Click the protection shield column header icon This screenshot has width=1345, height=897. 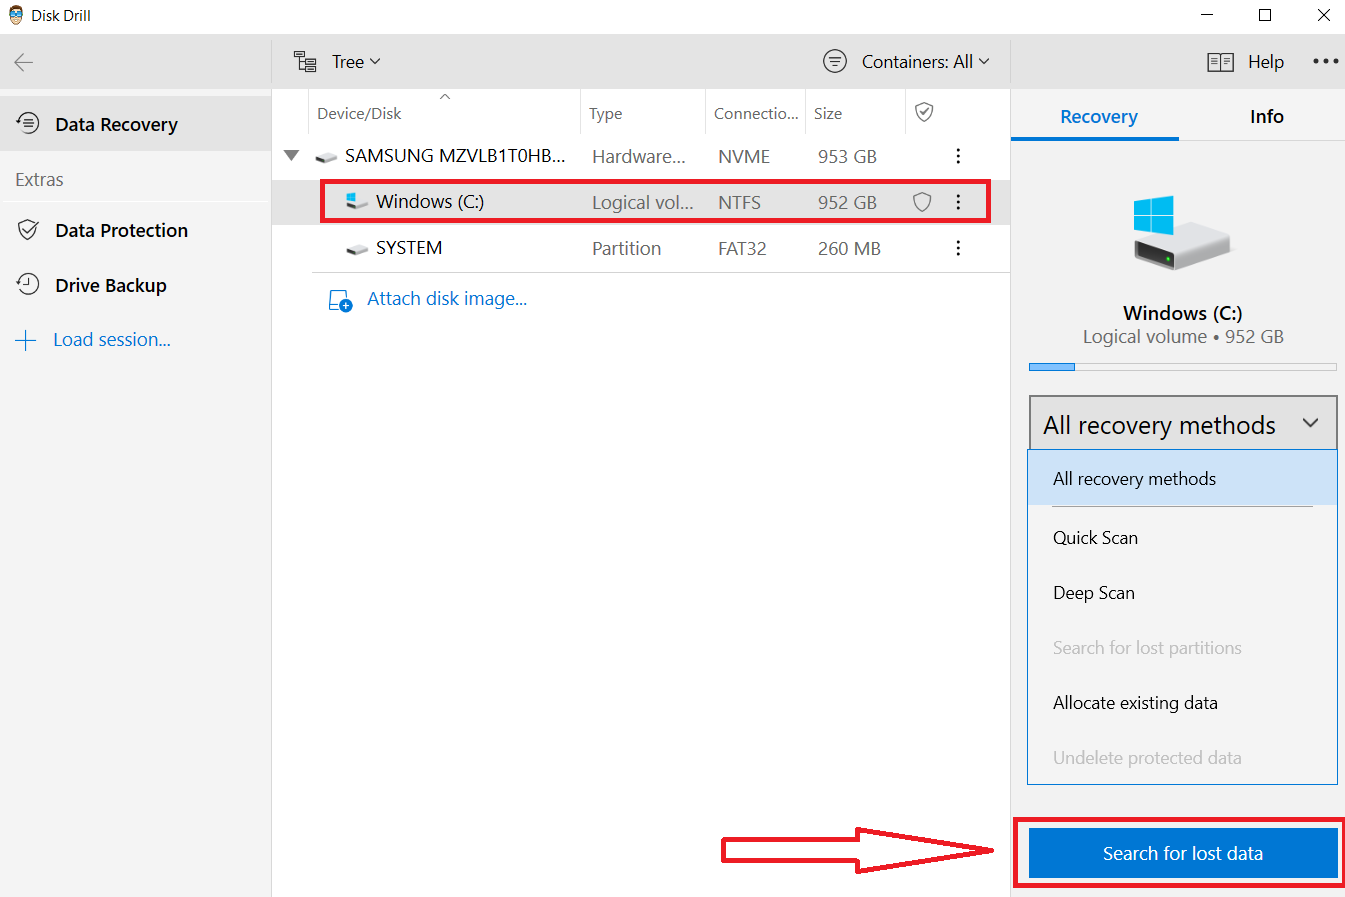(925, 112)
